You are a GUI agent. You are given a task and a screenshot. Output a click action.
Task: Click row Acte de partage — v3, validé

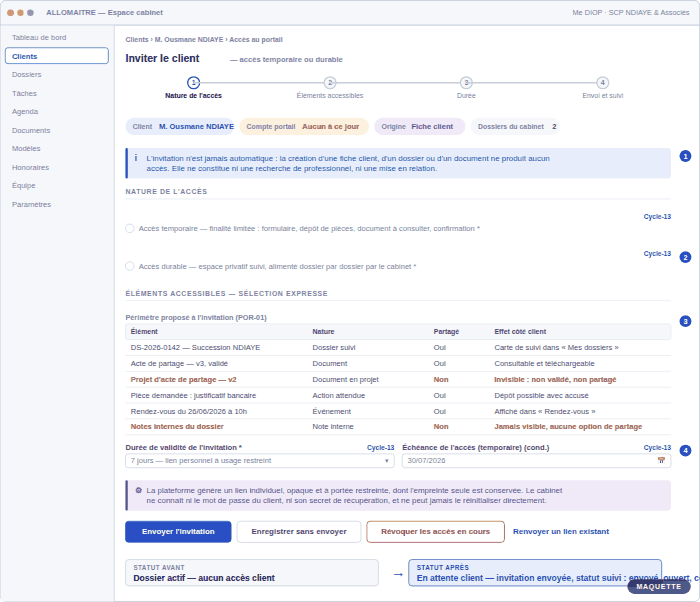click(398, 364)
